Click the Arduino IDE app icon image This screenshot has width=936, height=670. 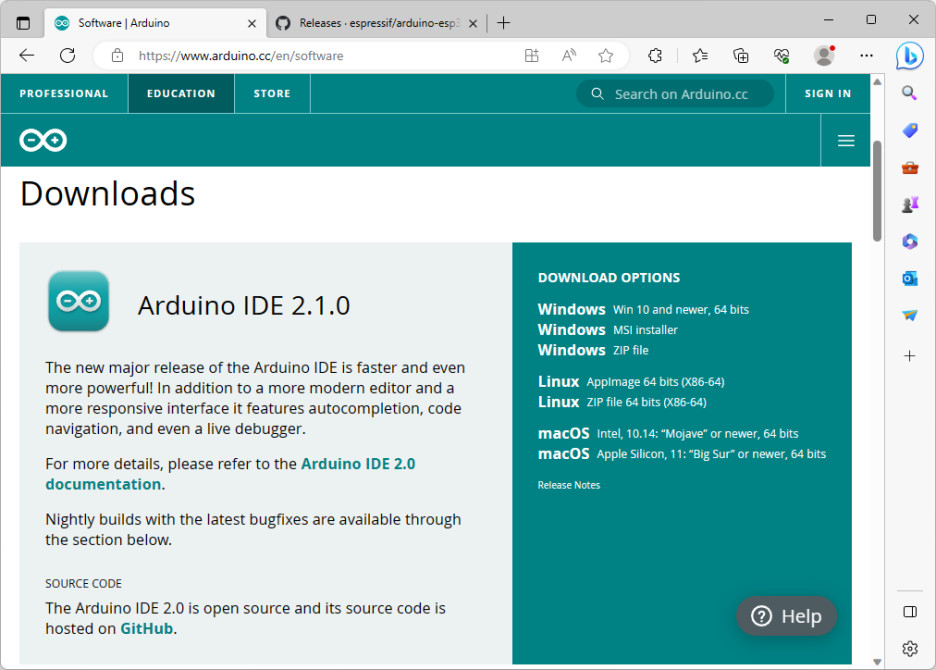click(x=78, y=301)
